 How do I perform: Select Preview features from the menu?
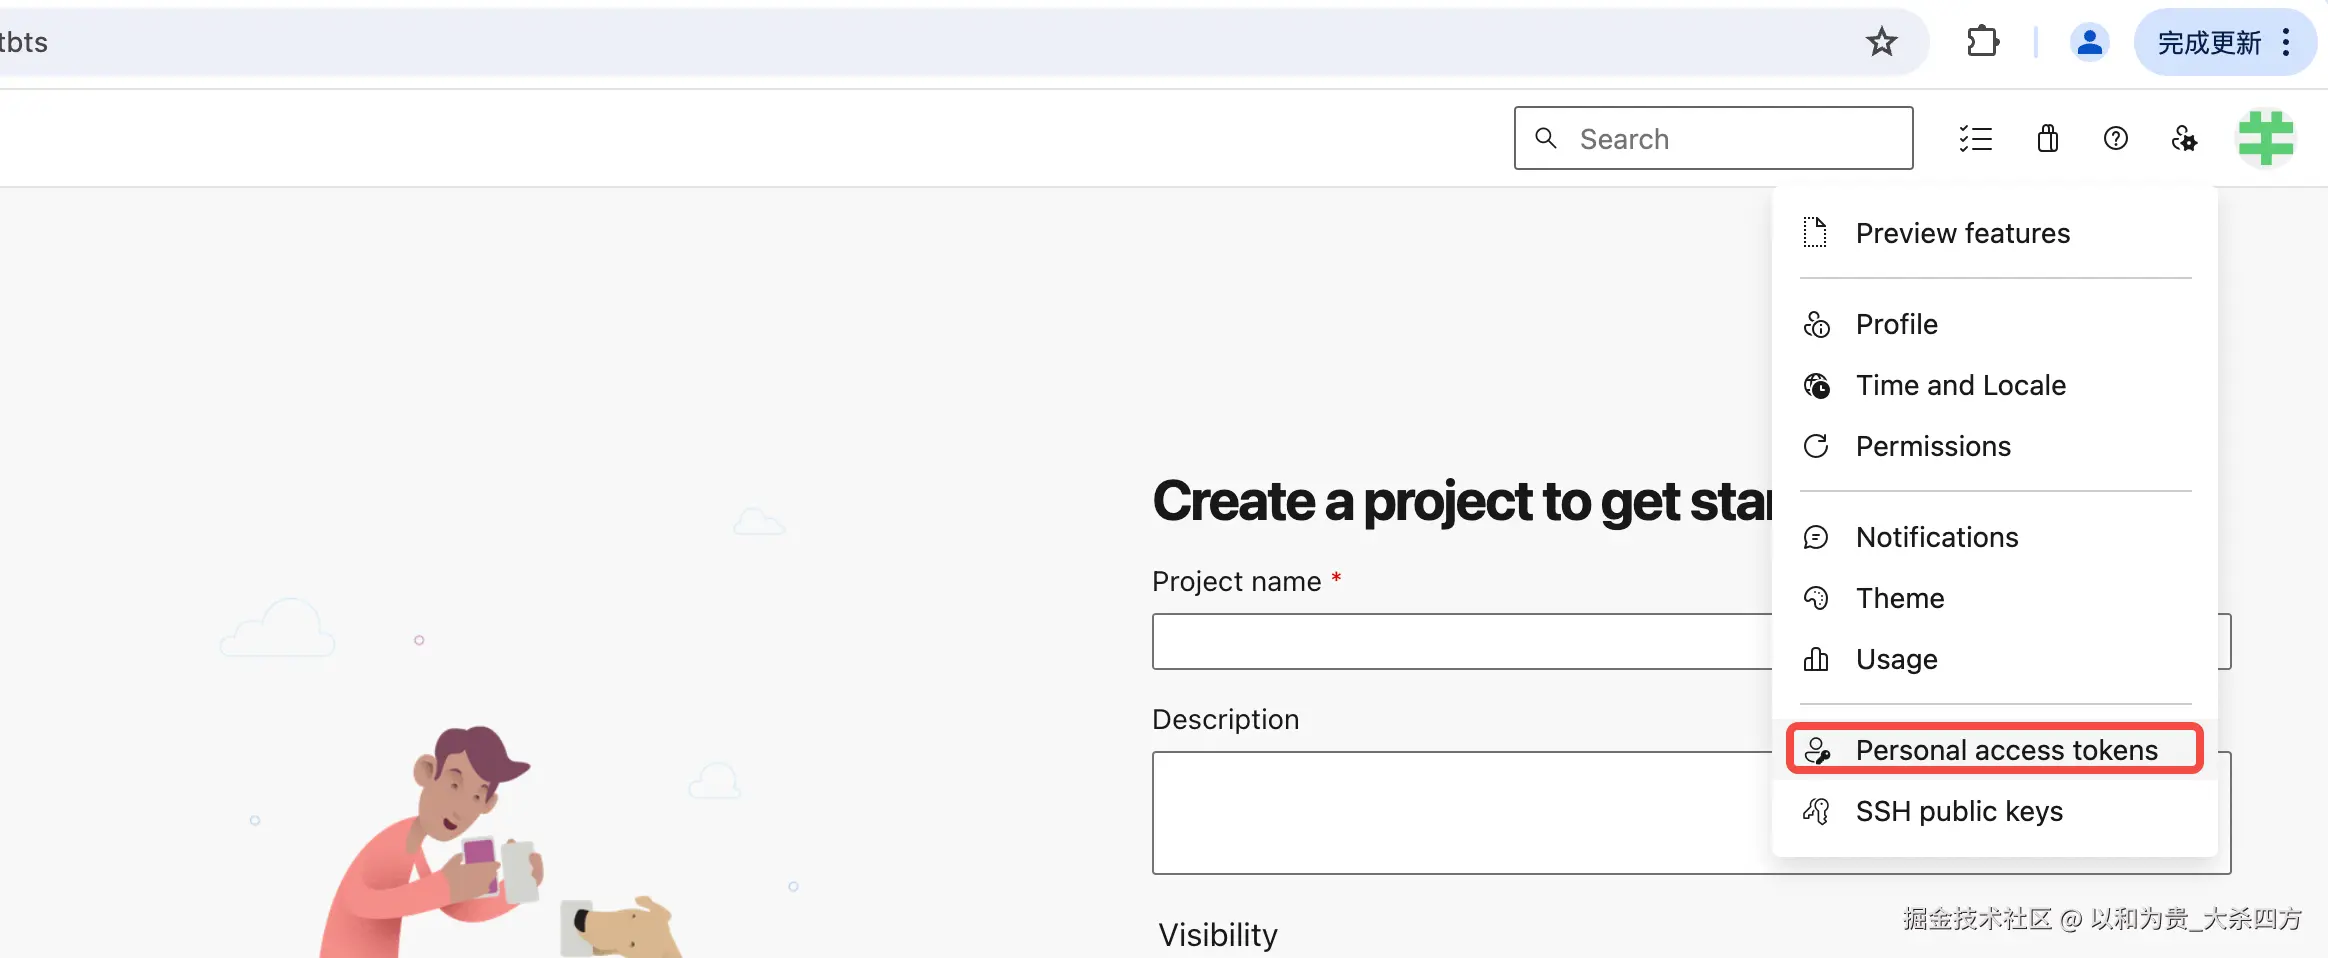pyautogui.click(x=1962, y=233)
